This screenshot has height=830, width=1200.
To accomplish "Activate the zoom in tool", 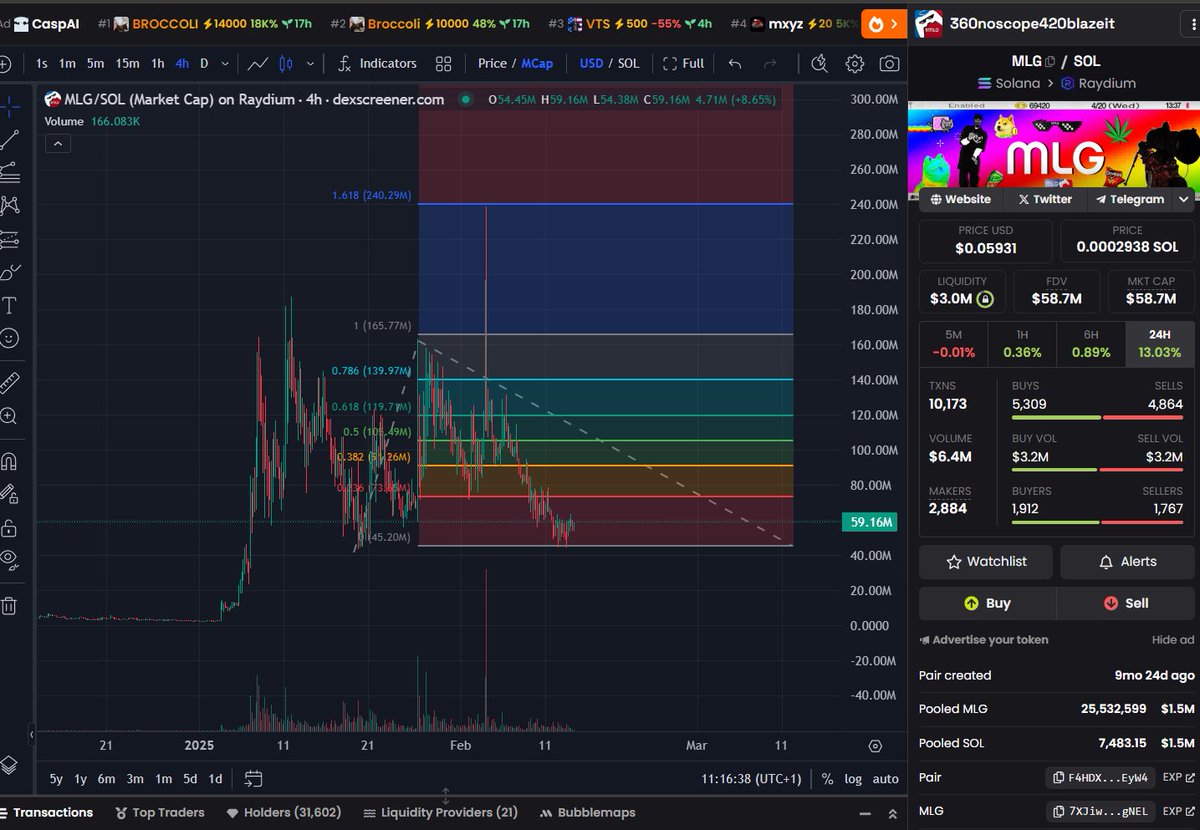I will (x=9, y=416).
